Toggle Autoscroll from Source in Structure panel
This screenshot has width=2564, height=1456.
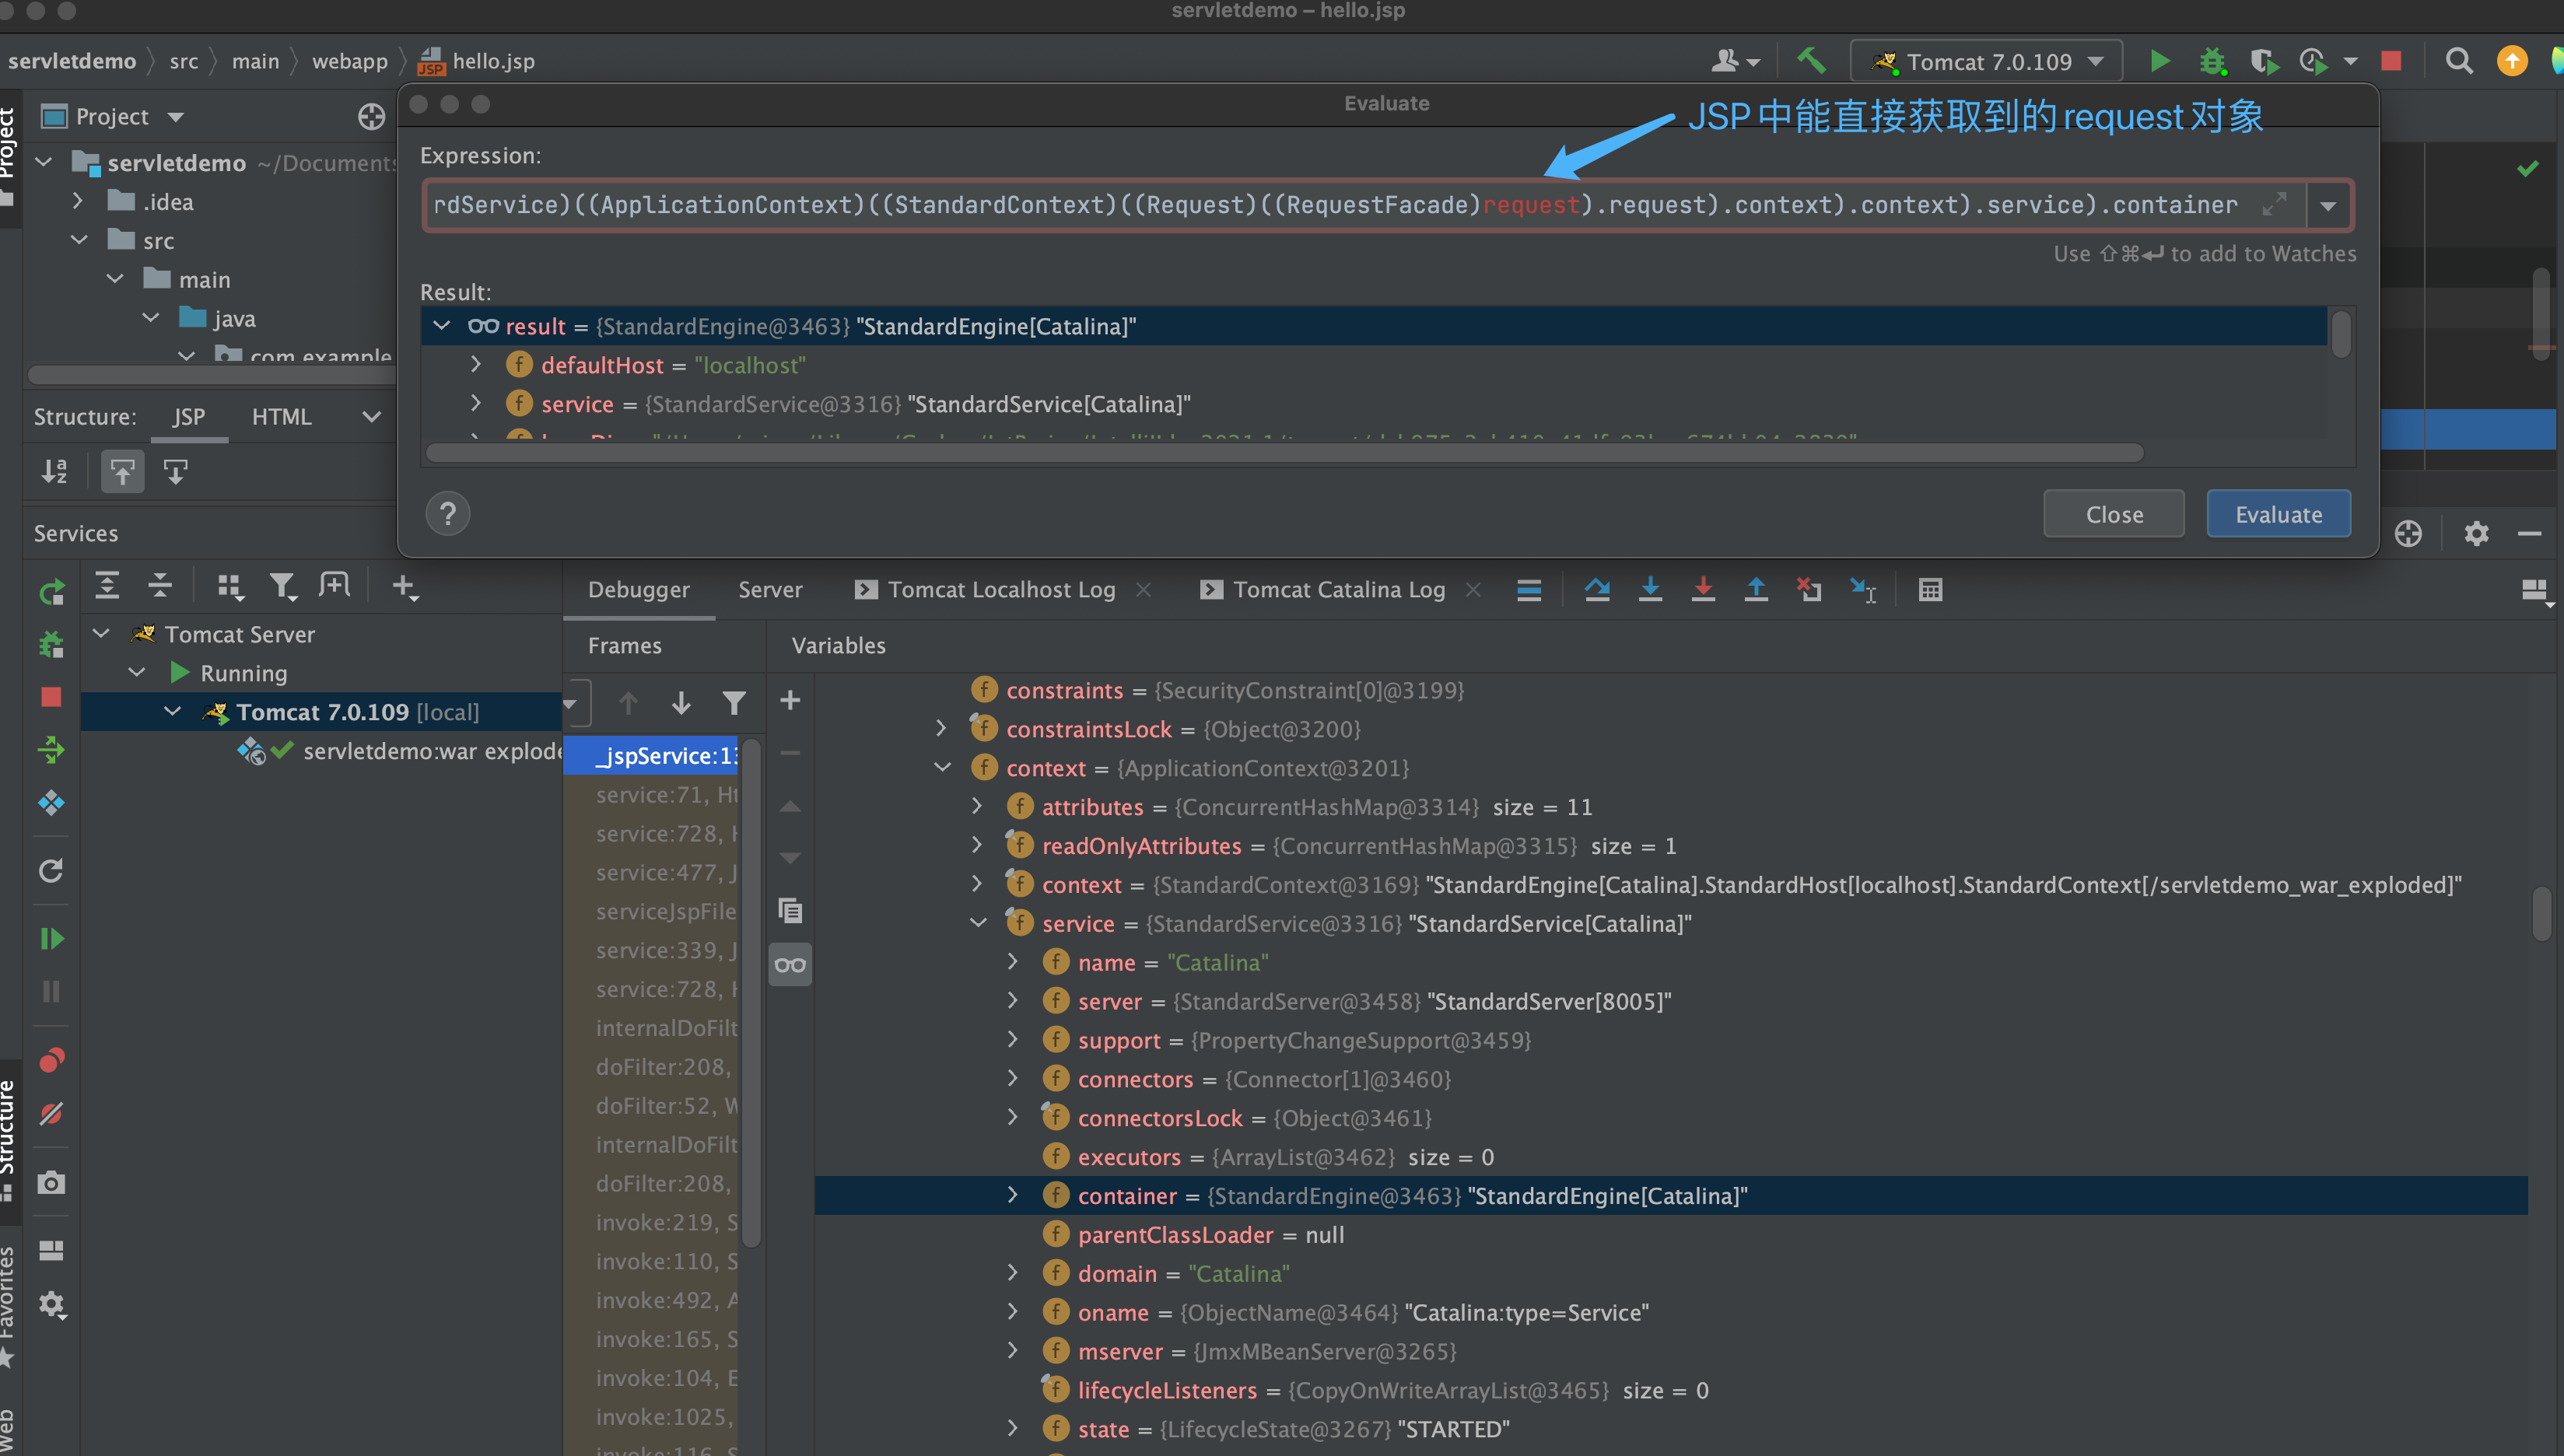(176, 471)
